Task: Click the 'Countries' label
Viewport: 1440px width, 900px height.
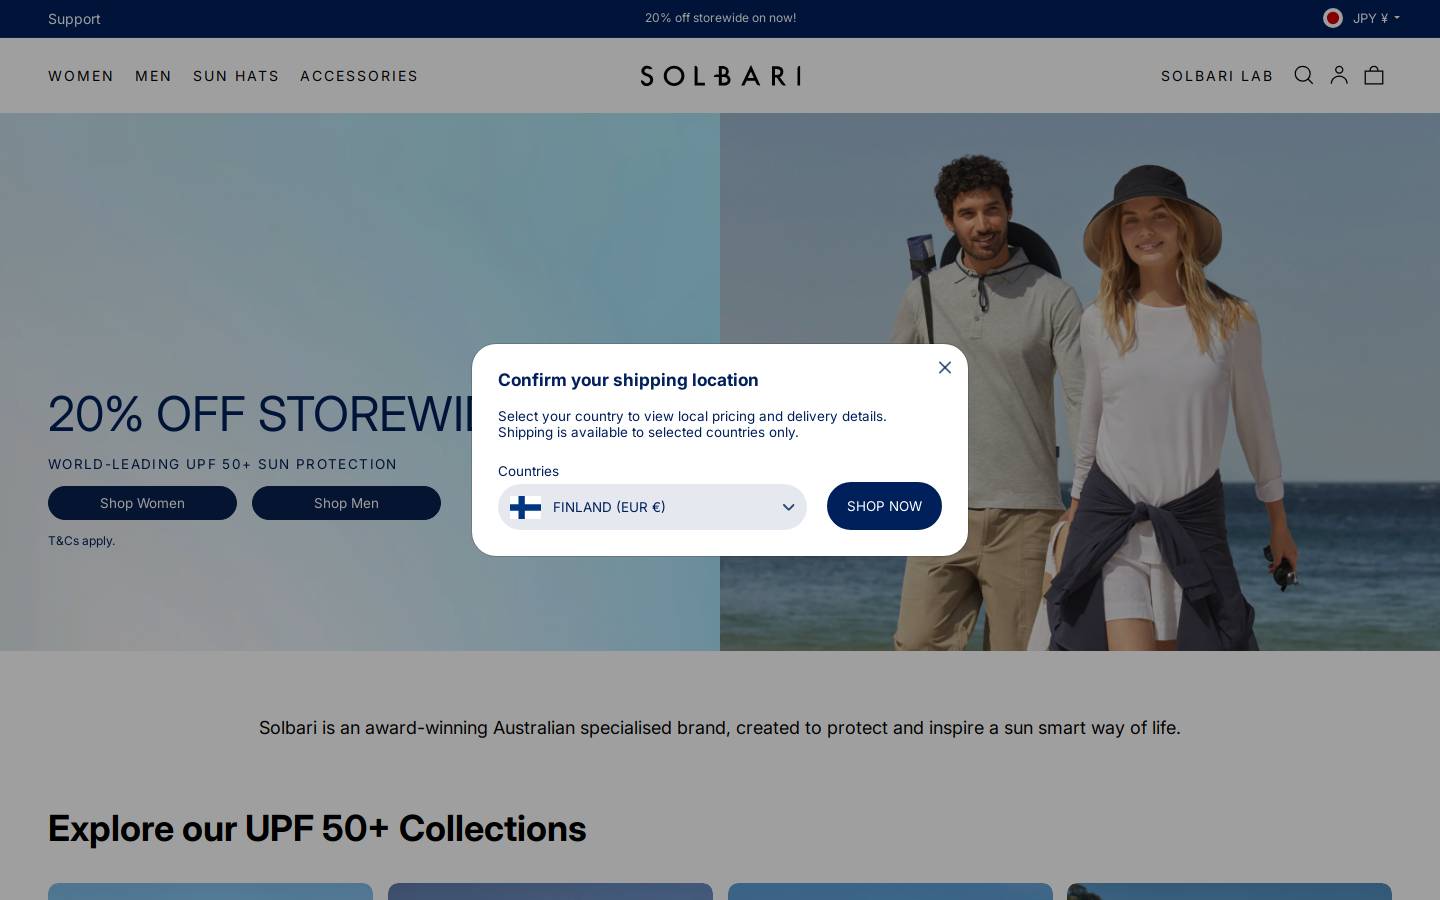Action: pos(528,471)
